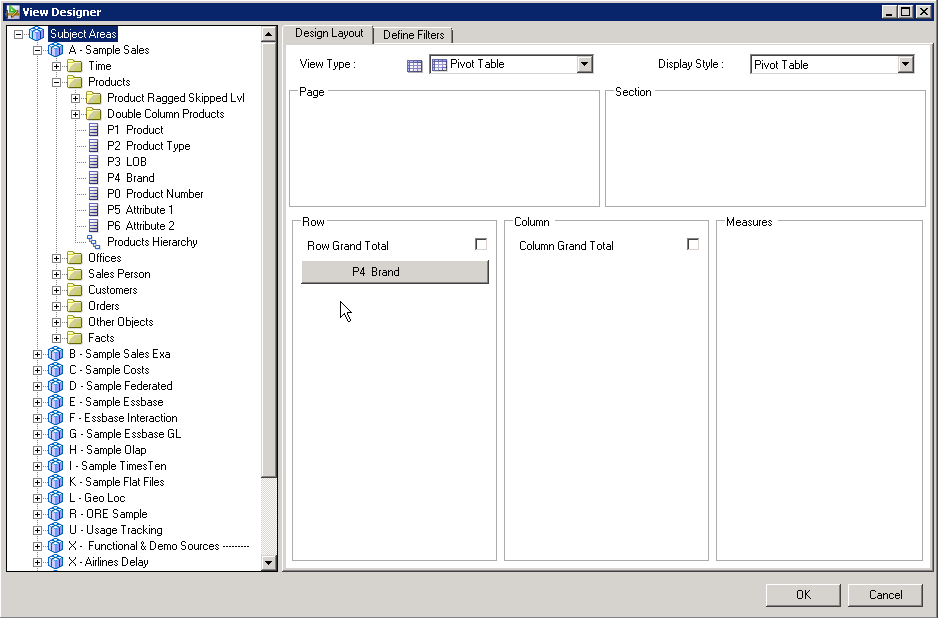The height and width of the screenshot is (618, 938).
Task: Check Row Grand Total in the Row panel
Action: [x=481, y=243]
